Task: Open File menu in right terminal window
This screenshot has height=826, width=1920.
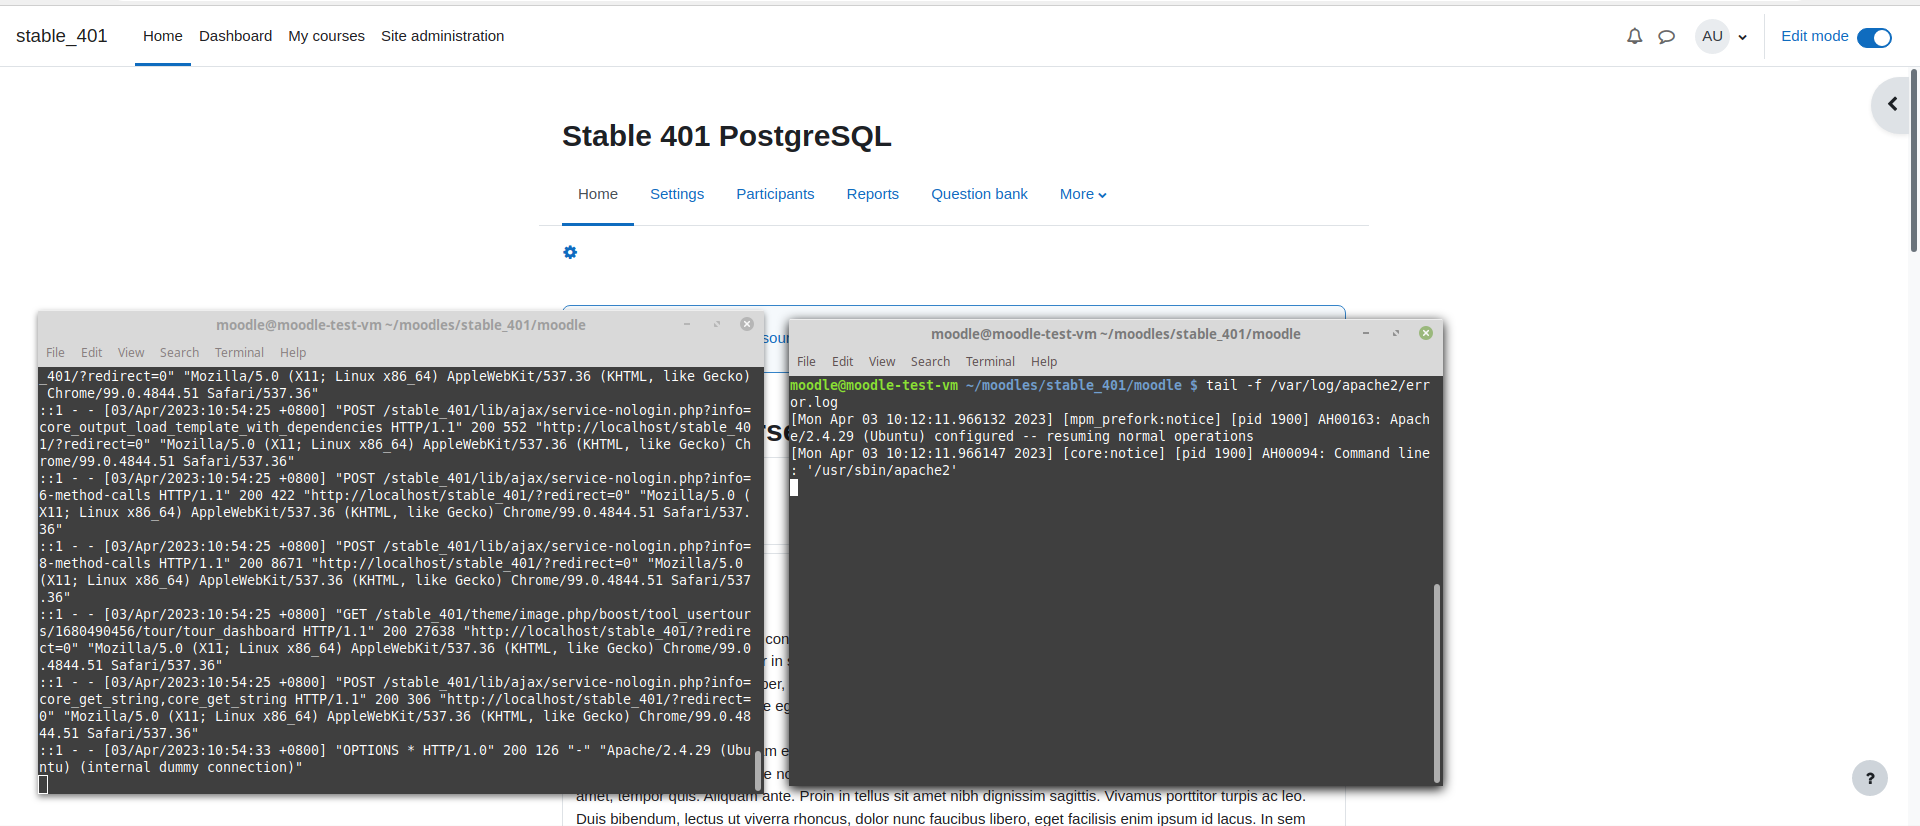Action: [x=806, y=362]
